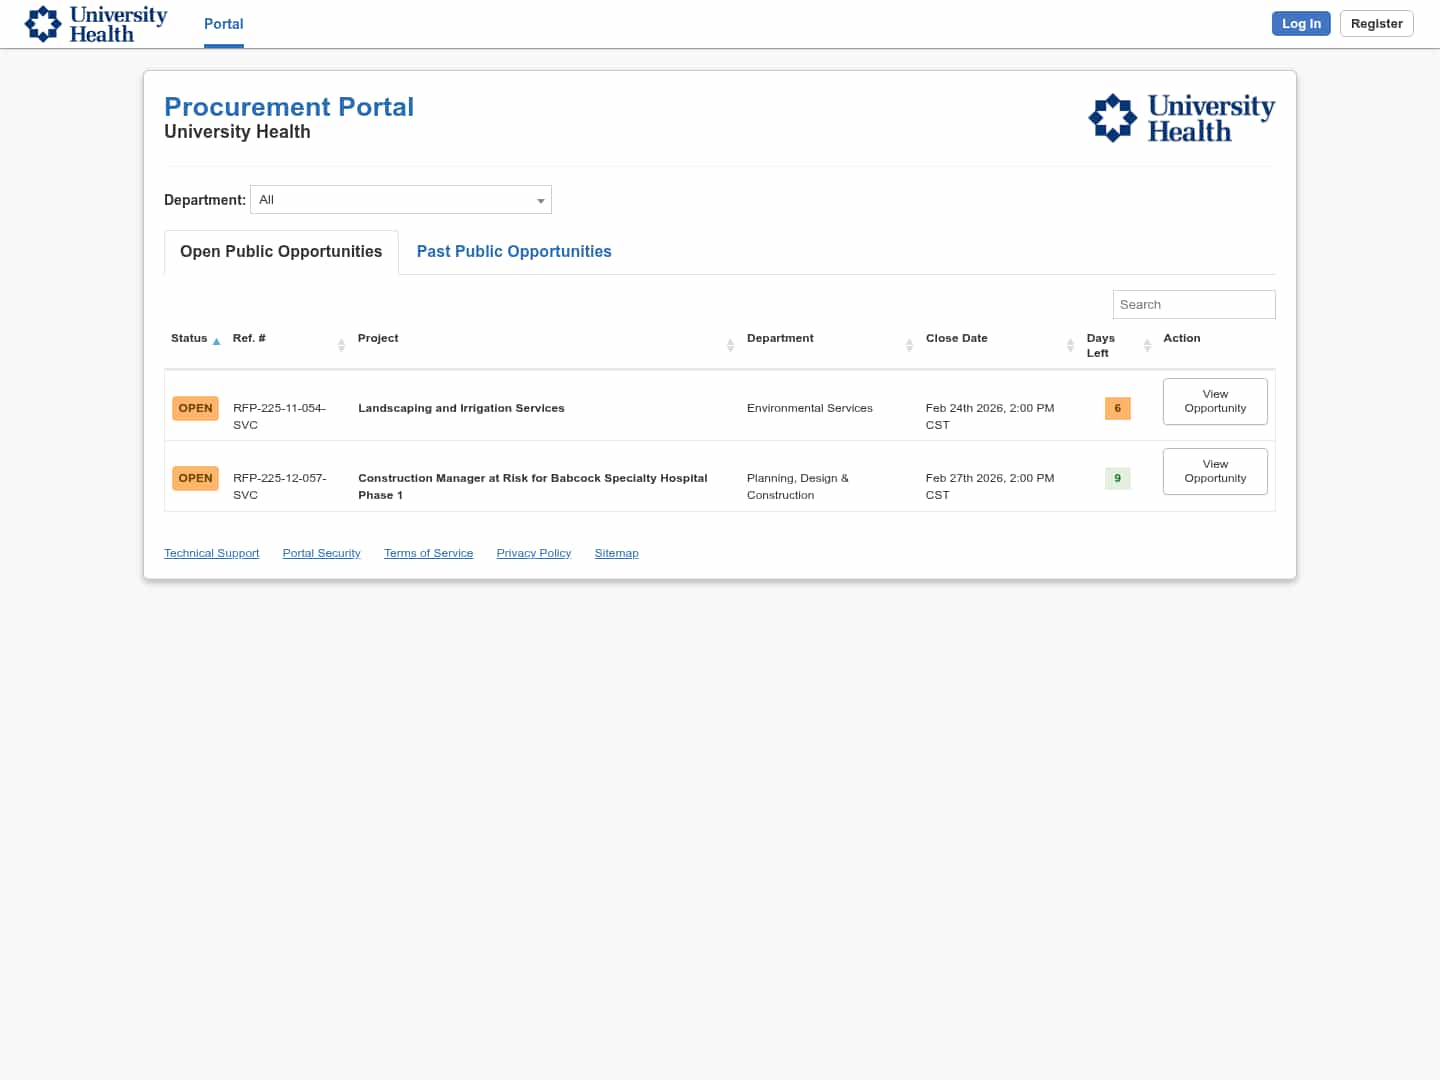Open the Technical Support footer link
1440x1080 pixels.
211,553
